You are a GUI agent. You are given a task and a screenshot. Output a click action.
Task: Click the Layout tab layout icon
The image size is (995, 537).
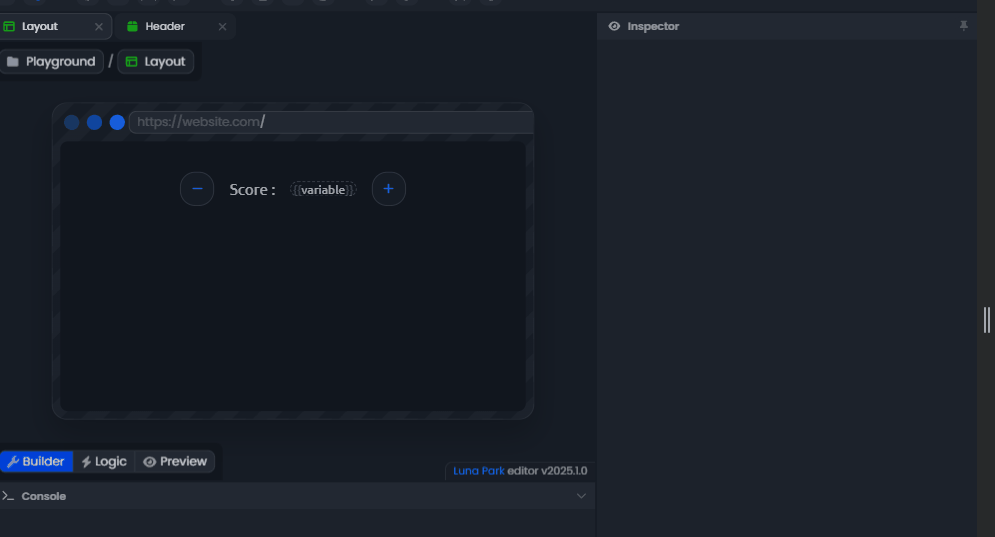pos(9,27)
